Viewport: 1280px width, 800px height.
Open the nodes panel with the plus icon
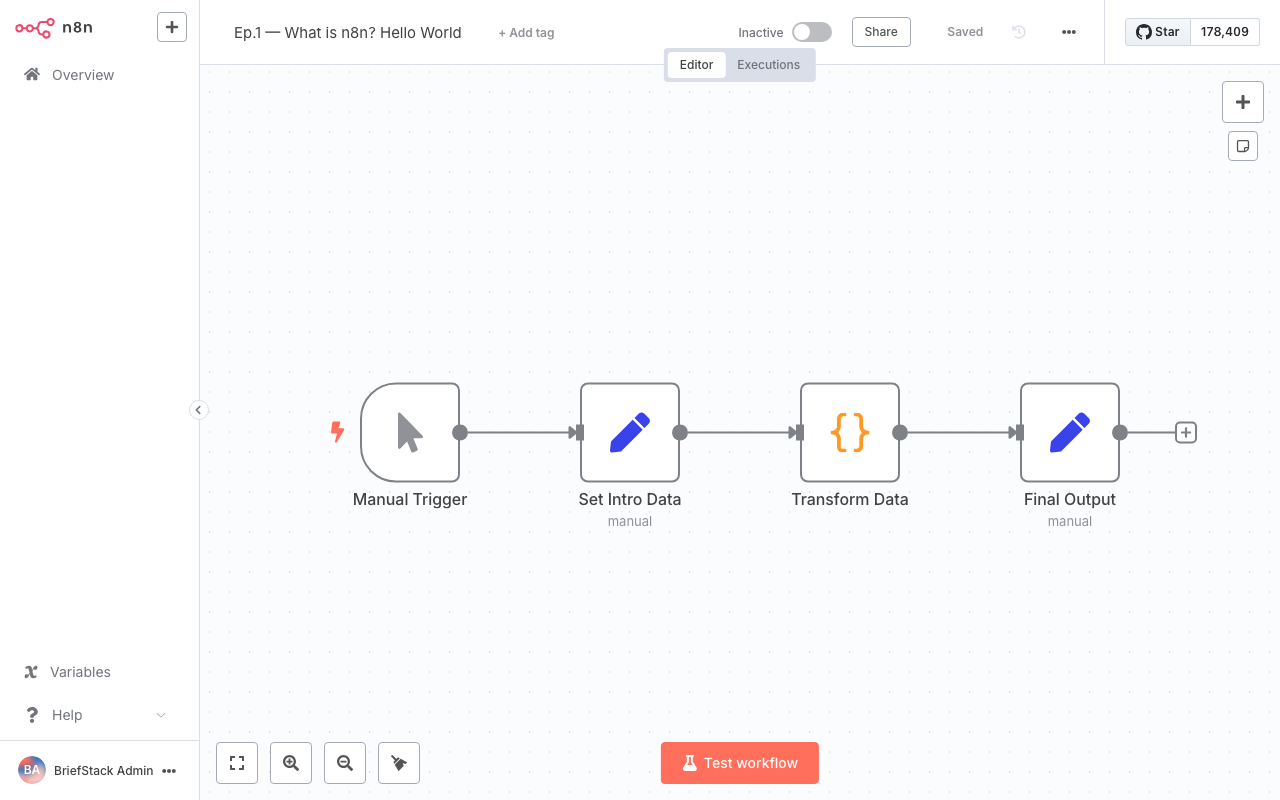[x=1243, y=101]
